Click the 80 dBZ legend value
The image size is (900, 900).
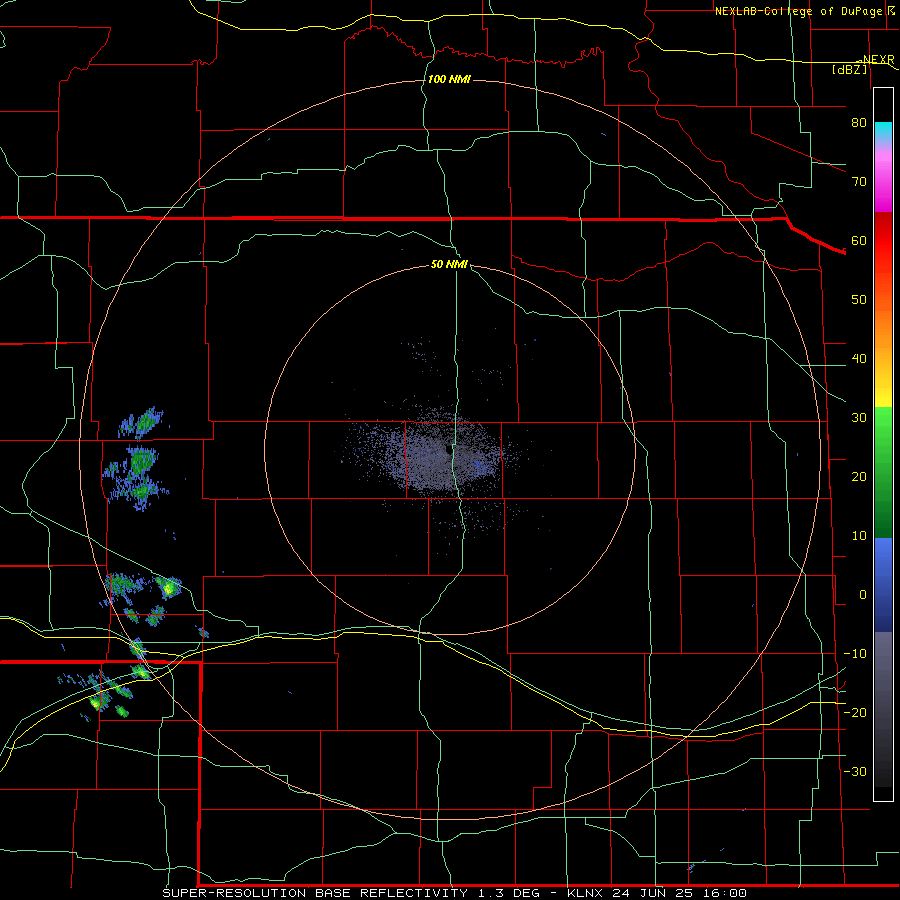point(859,123)
